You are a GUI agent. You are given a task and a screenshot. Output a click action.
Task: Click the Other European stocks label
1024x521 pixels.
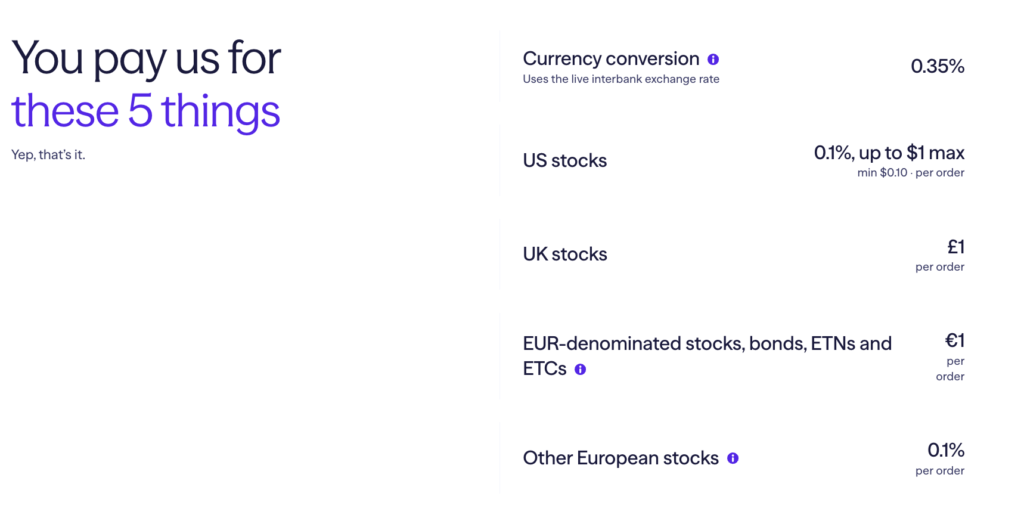tap(620, 458)
